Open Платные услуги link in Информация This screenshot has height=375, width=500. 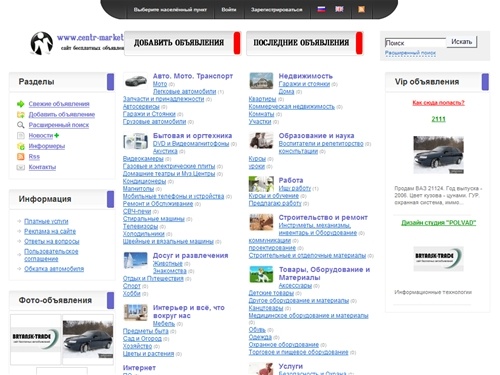[46, 221]
